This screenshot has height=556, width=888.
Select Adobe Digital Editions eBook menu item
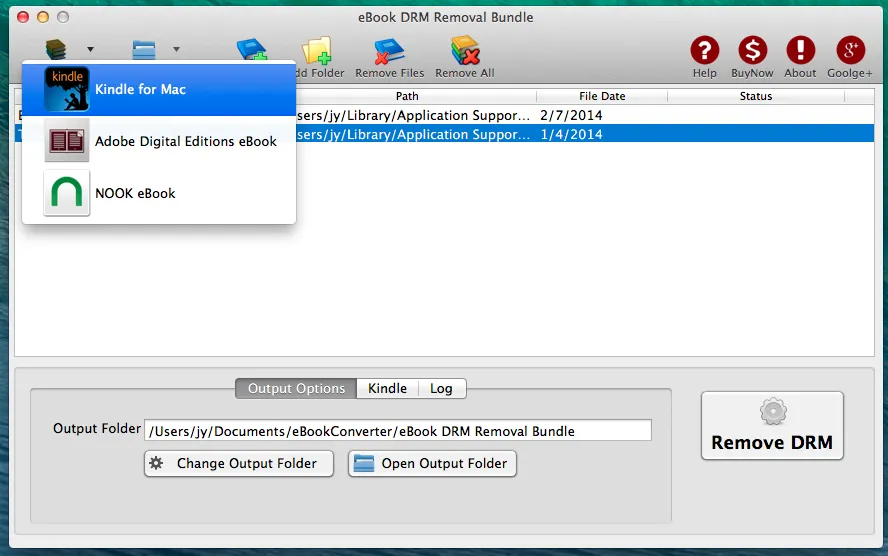159,141
